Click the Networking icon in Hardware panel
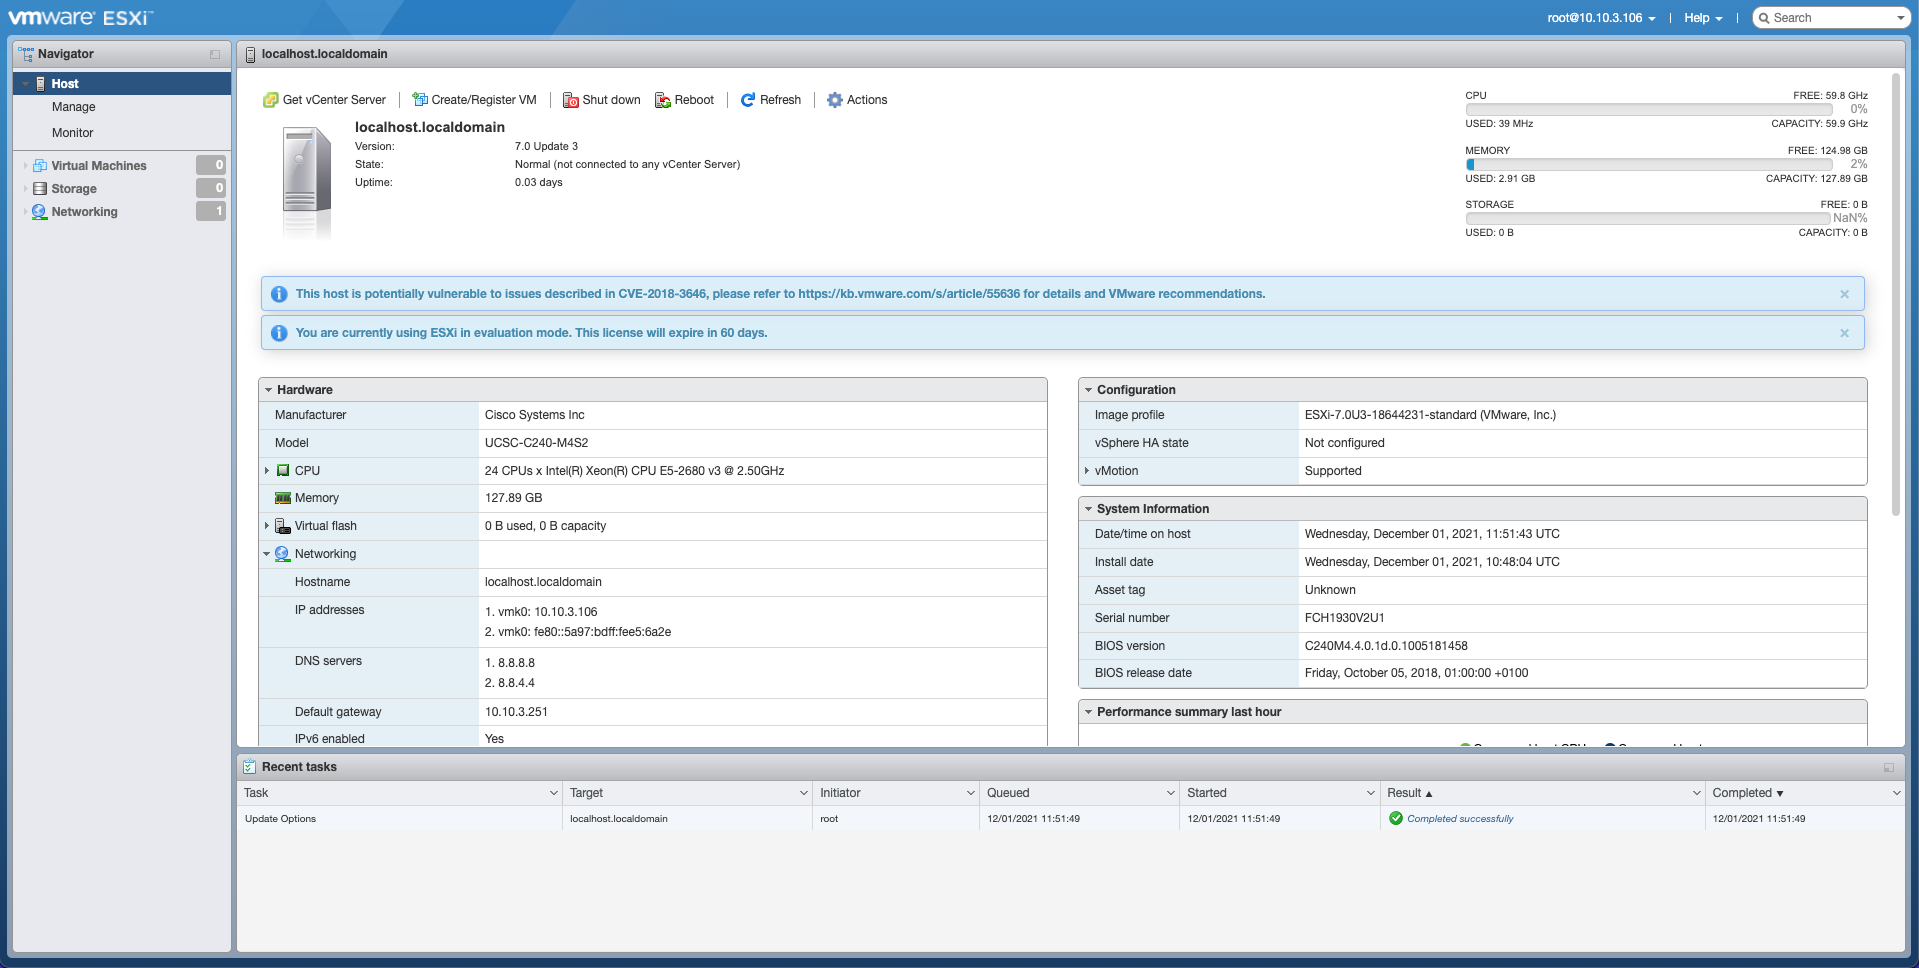 [x=282, y=554]
